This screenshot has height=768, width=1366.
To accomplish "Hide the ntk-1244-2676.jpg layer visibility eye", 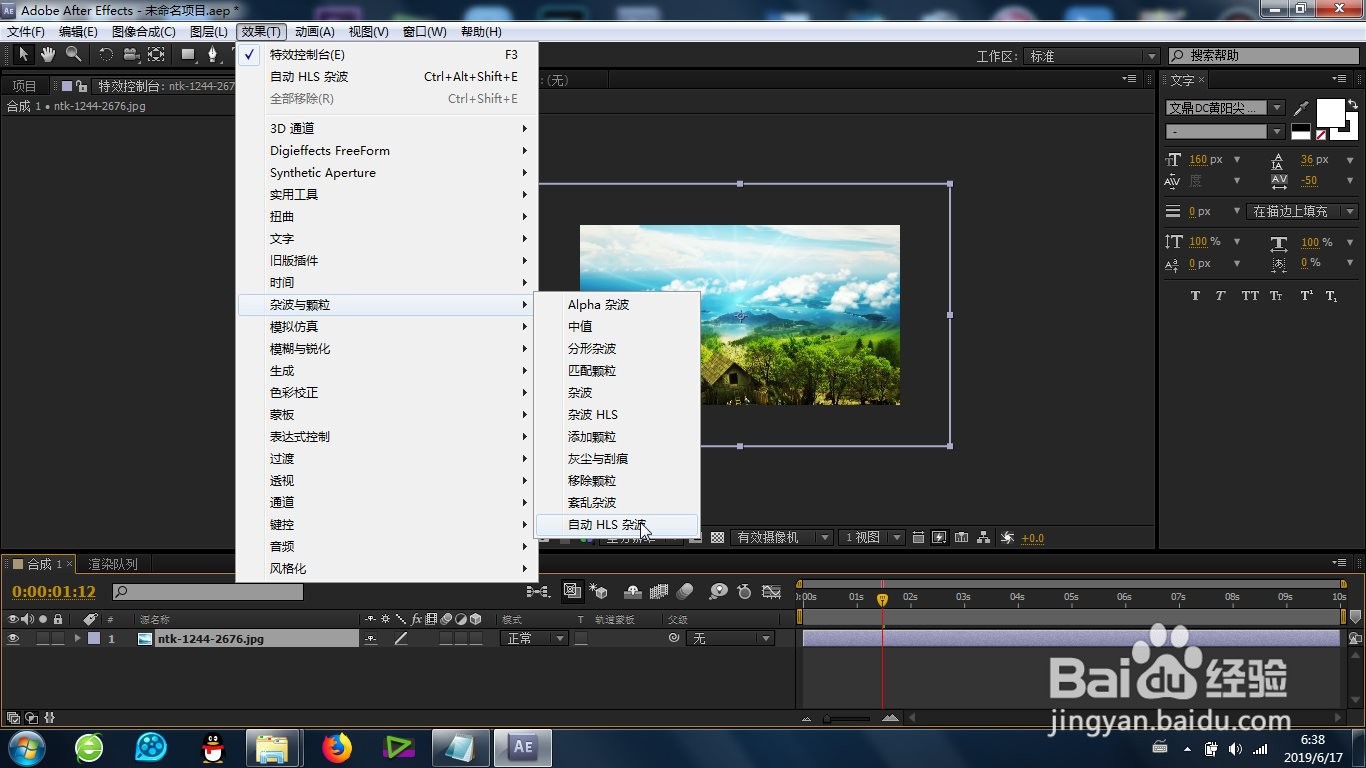I will [x=13, y=637].
